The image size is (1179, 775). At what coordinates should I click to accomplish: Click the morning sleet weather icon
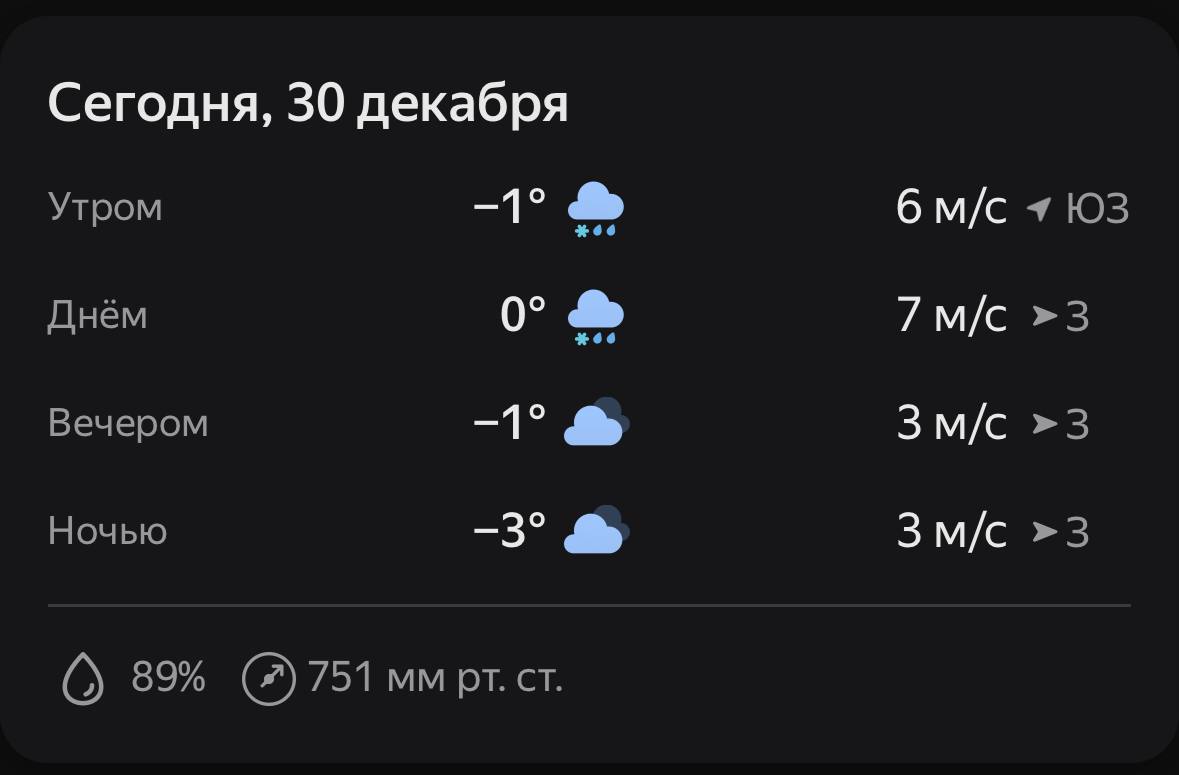pos(596,209)
